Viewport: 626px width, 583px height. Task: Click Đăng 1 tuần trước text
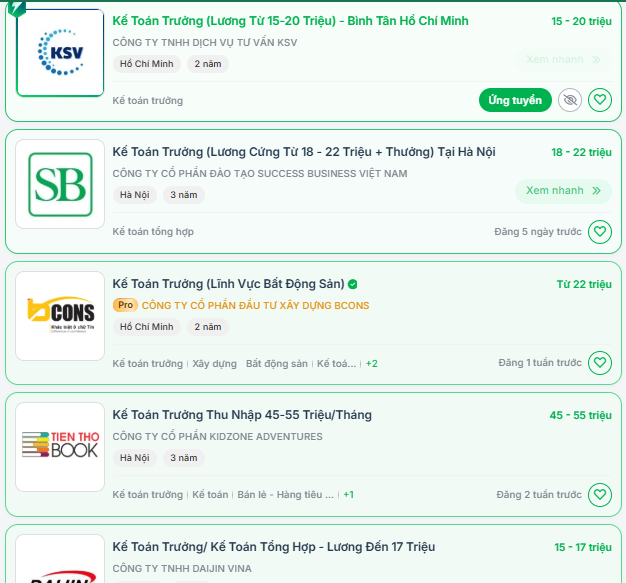pos(540,363)
